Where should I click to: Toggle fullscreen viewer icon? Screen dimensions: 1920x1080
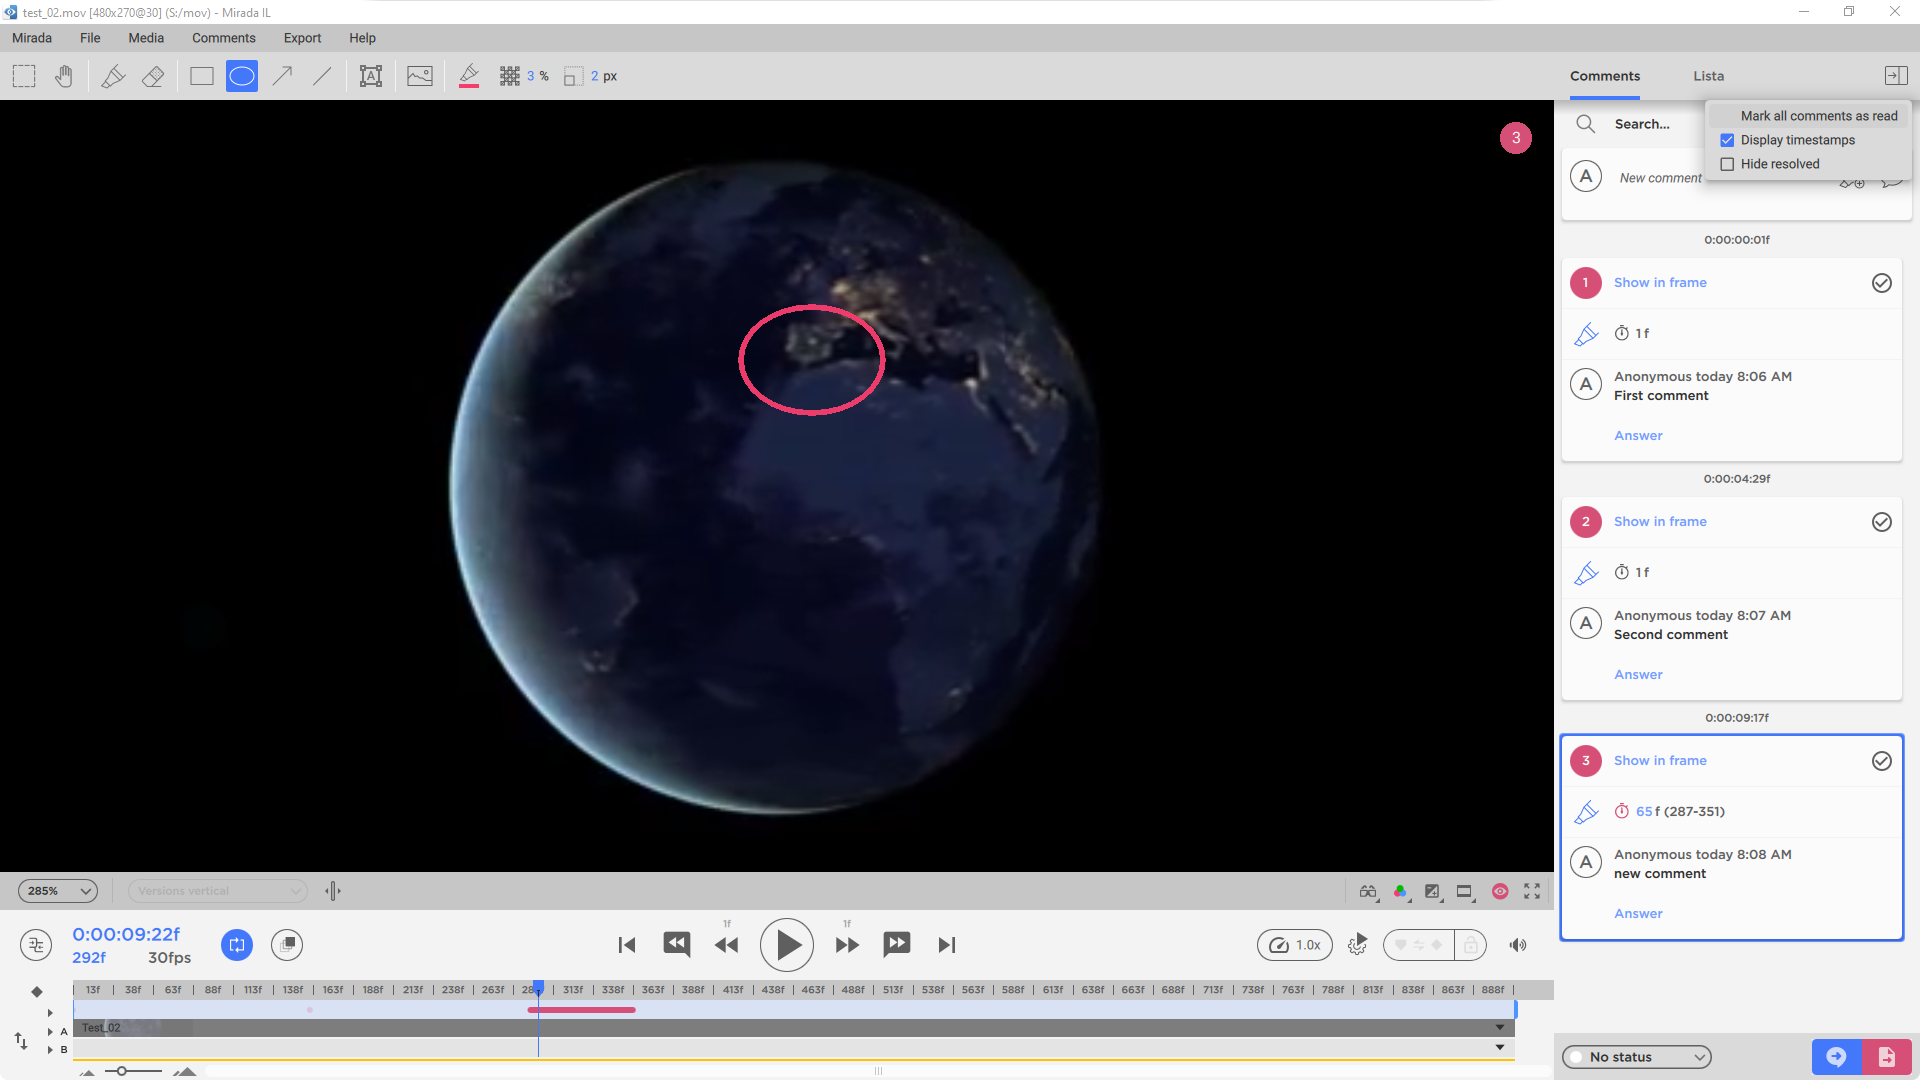(1532, 891)
